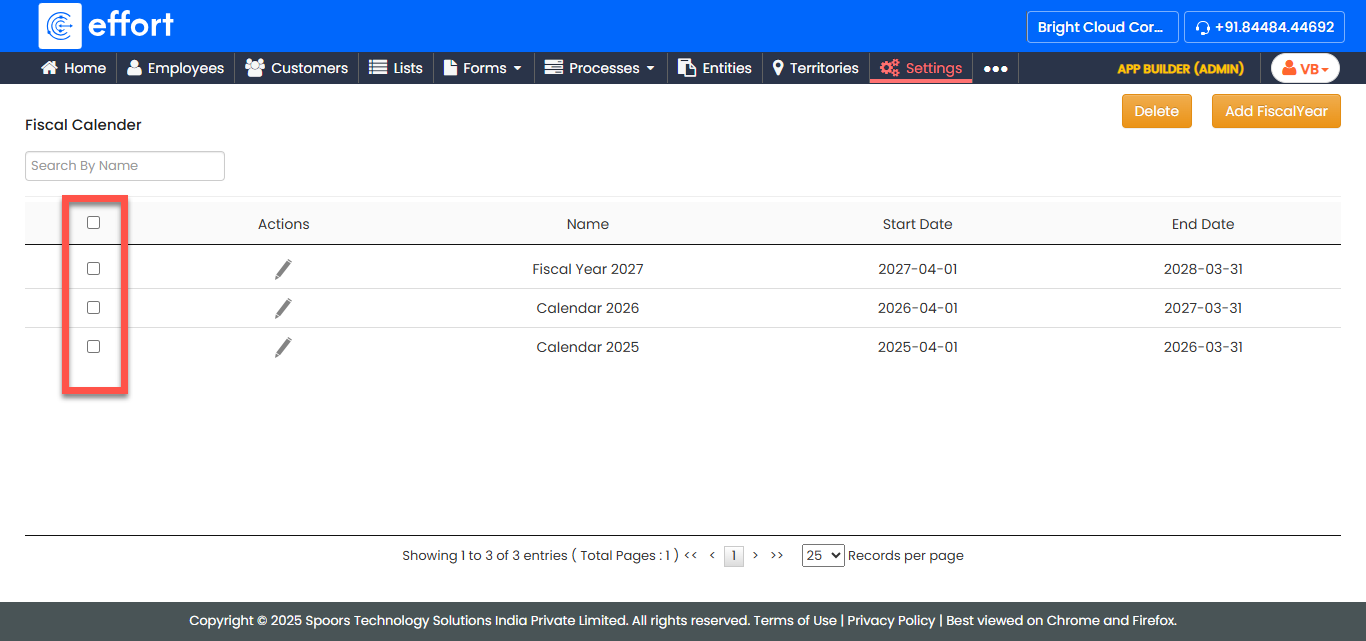The height and width of the screenshot is (641, 1366).
Task: Open the Employees menu item
Action: tap(175, 68)
